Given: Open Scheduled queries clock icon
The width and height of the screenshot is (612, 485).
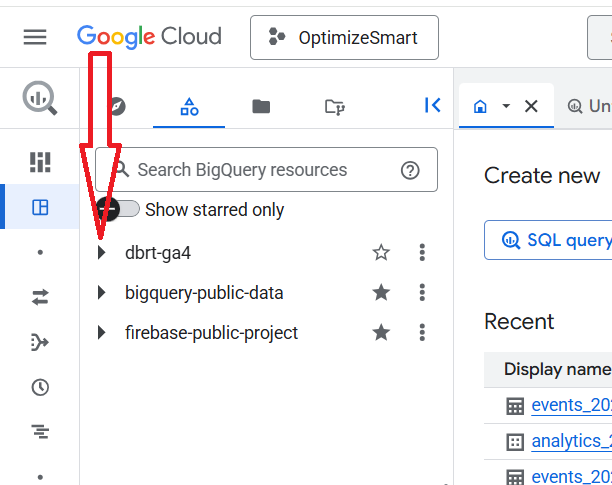Looking at the screenshot, I should coord(40,387).
